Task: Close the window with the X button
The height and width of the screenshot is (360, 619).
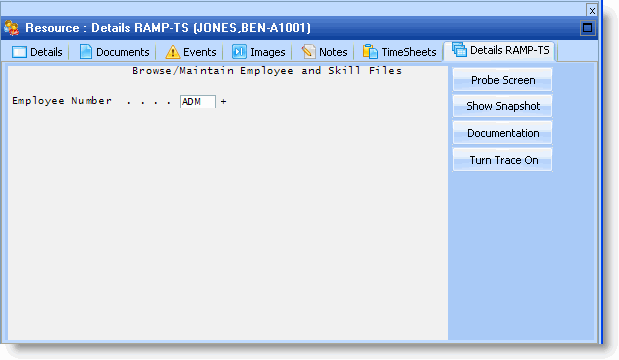Action: (592, 10)
